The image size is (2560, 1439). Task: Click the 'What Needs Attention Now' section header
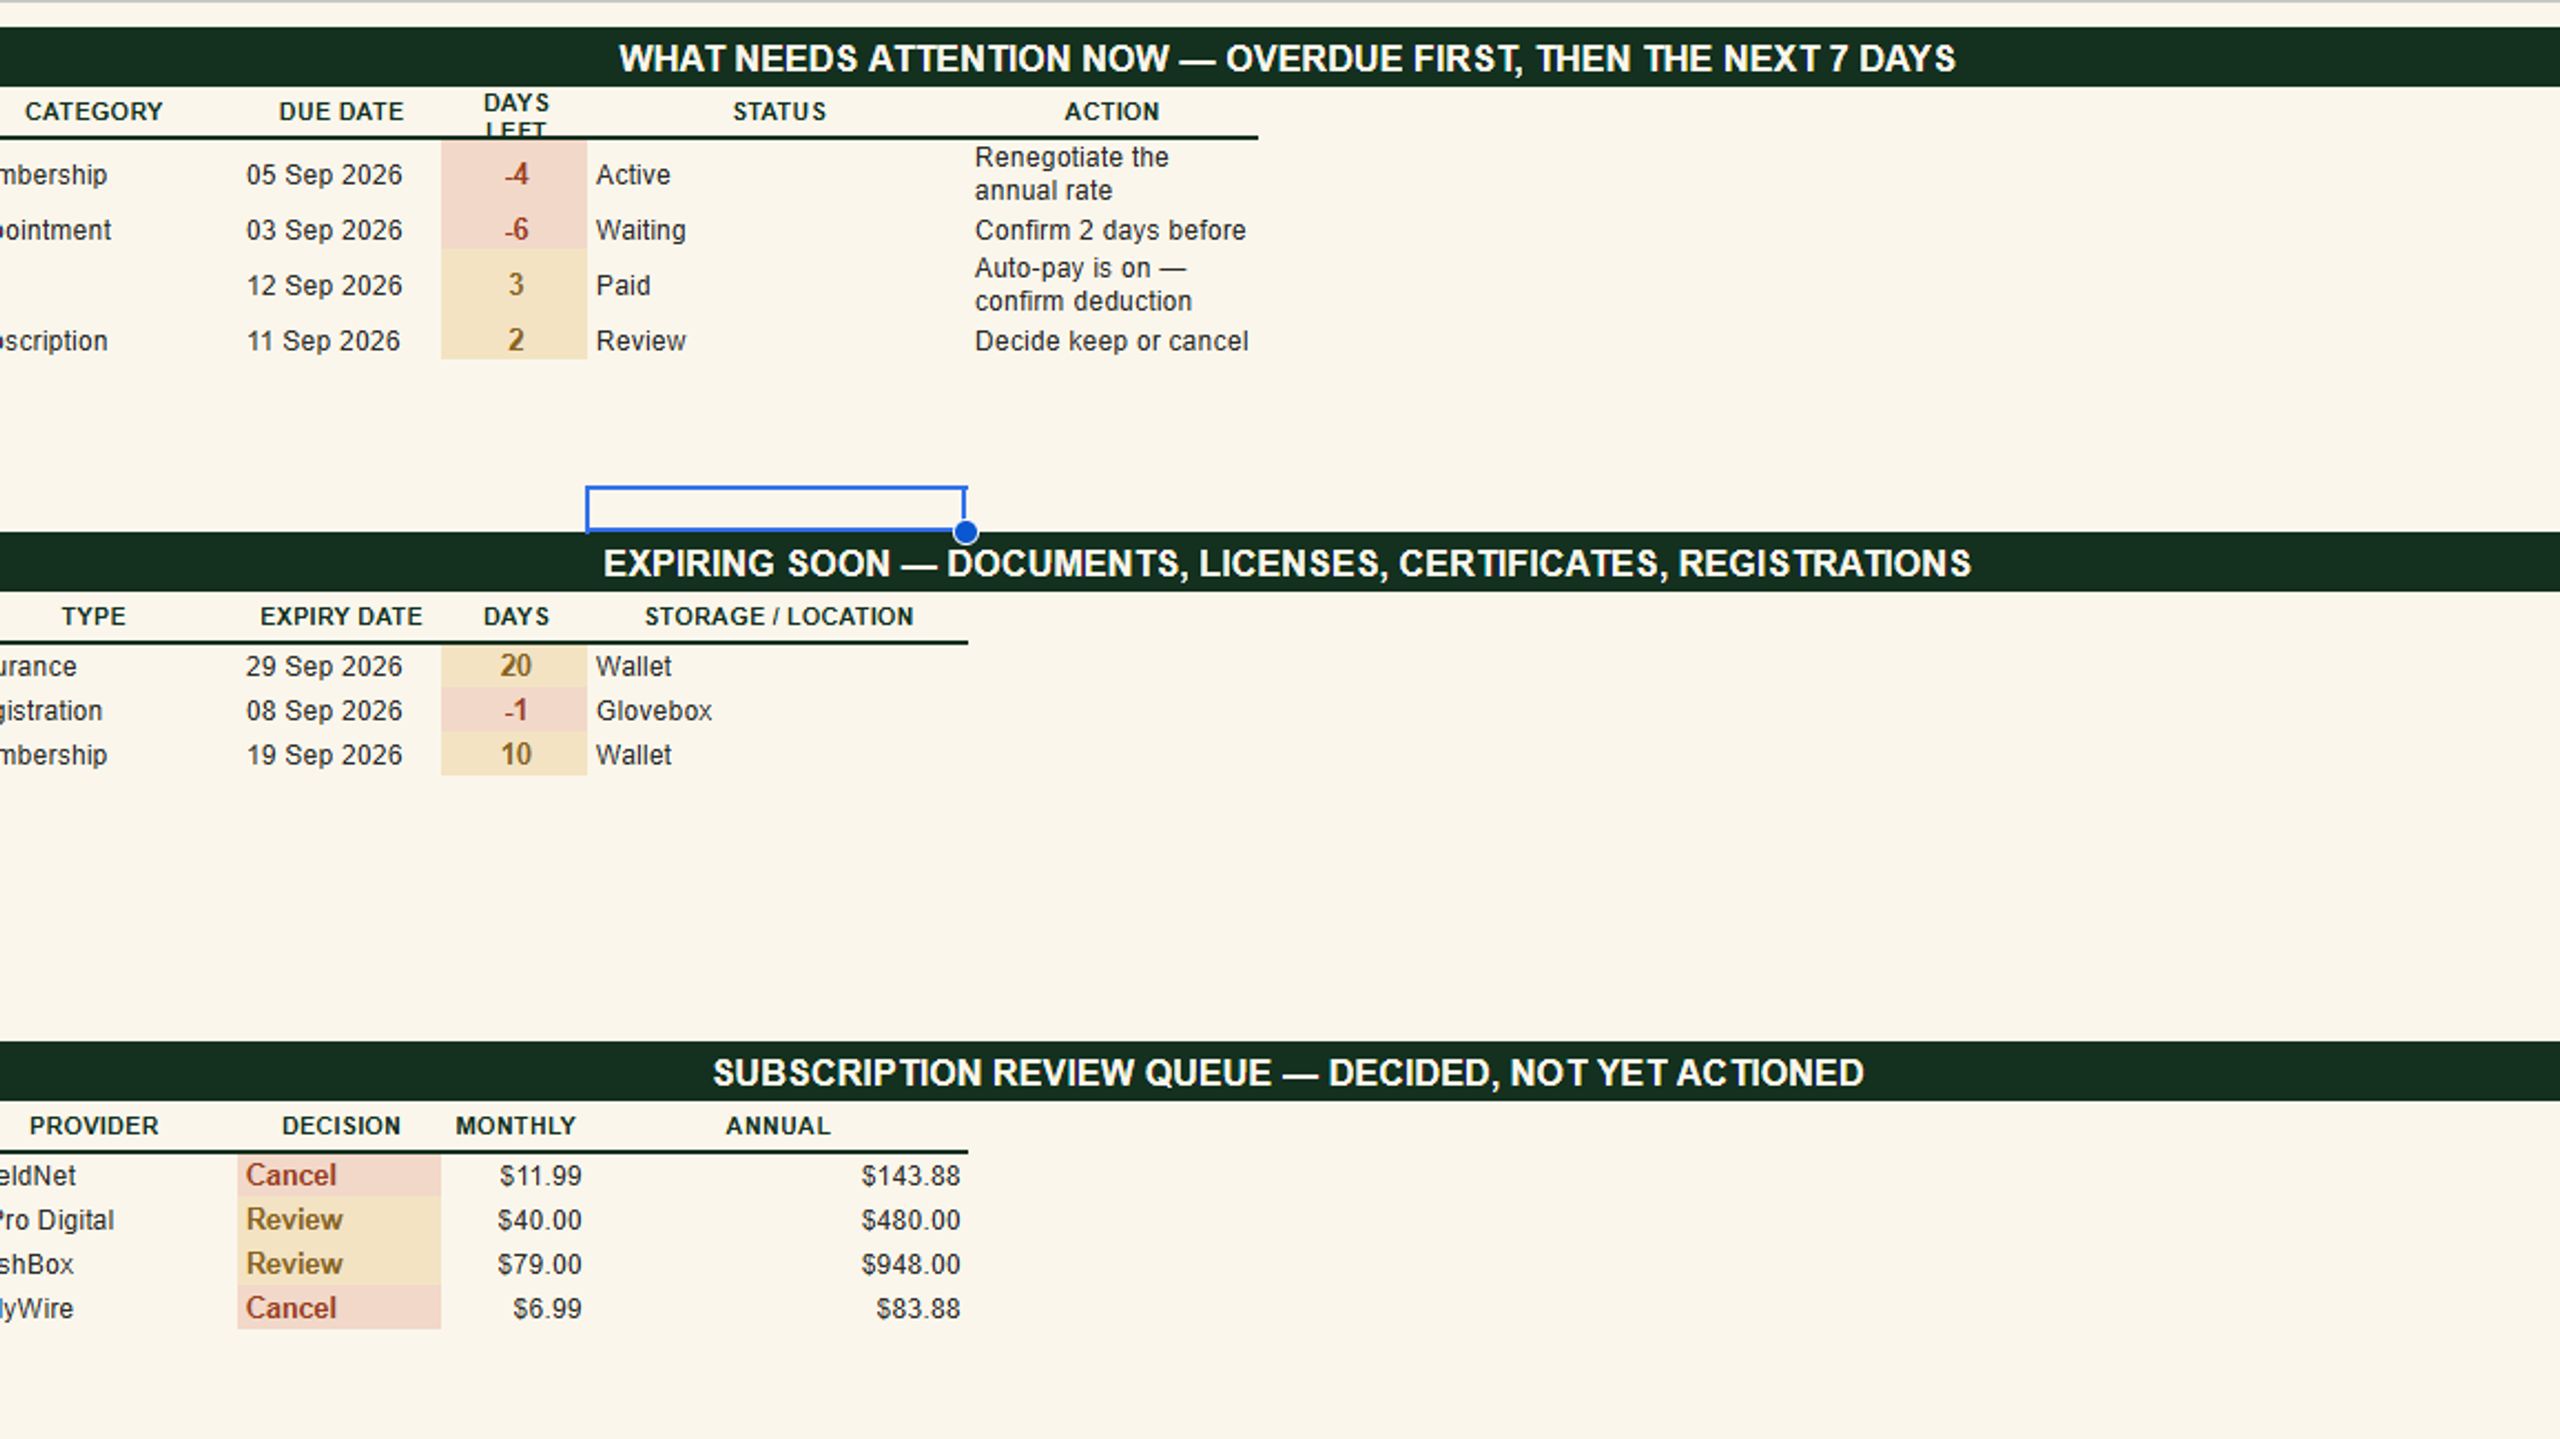coord(1286,58)
